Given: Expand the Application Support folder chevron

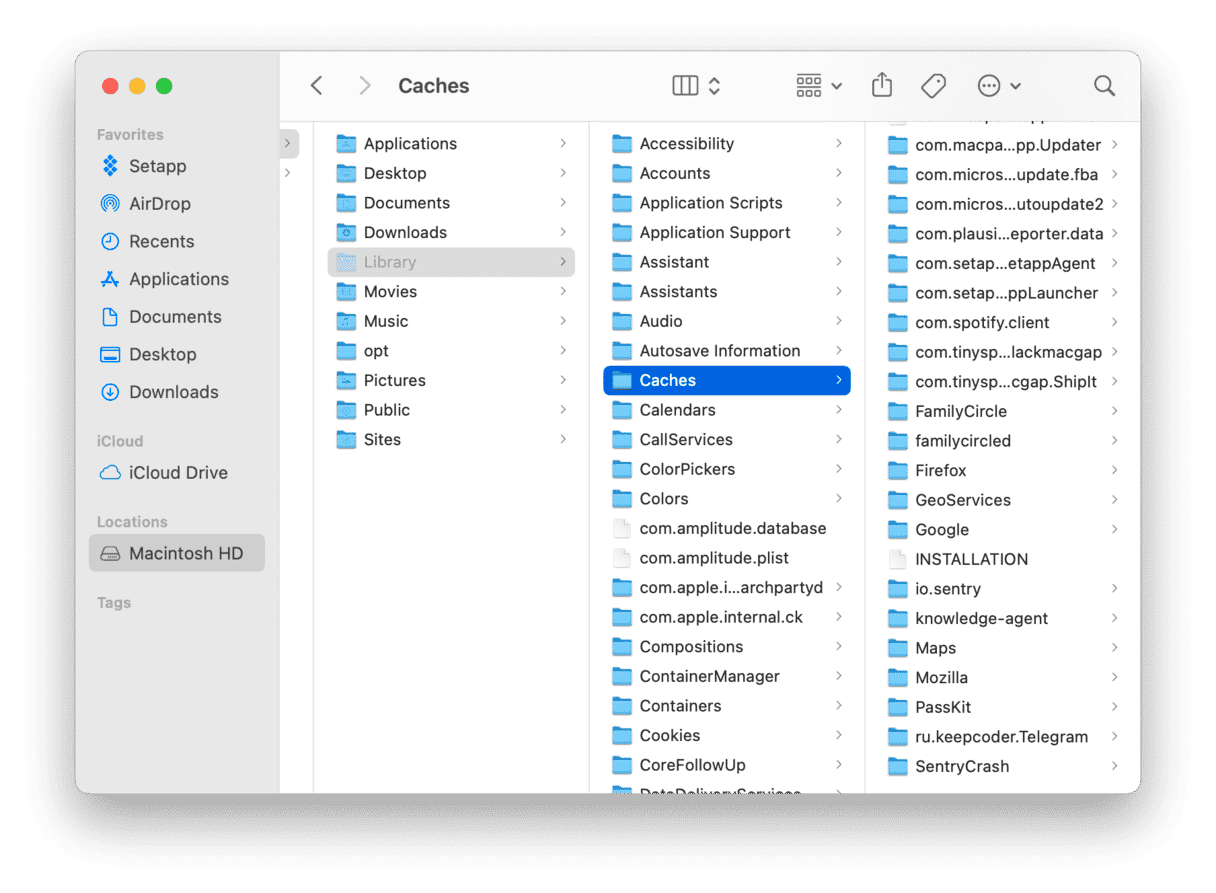Looking at the screenshot, I should tap(840, 232).
